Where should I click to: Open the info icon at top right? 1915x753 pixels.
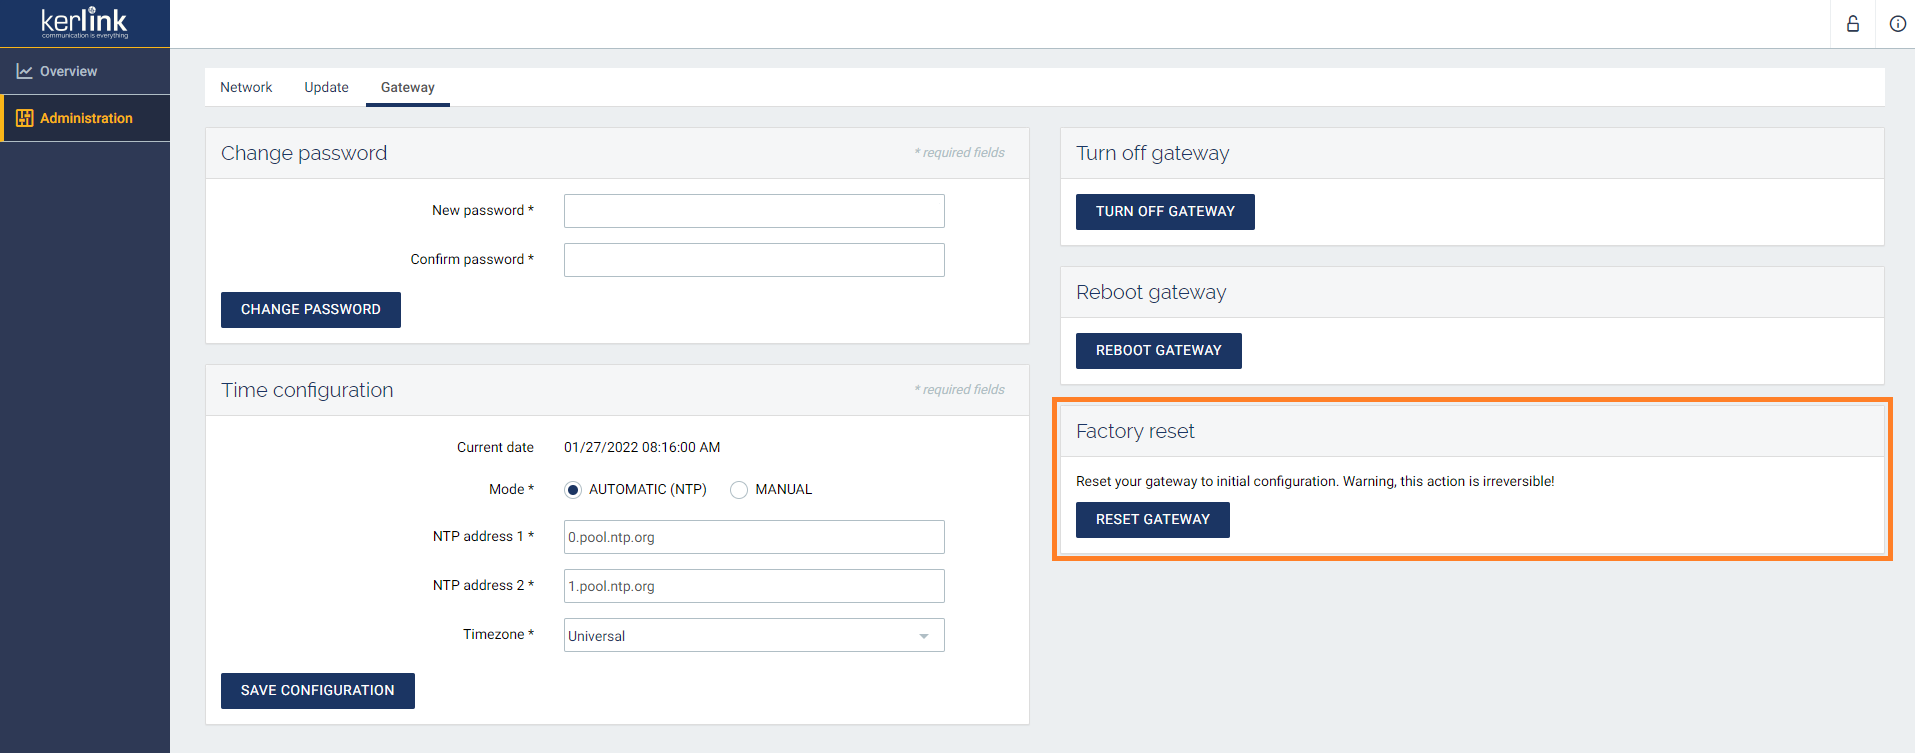click(x=1897, y=24)
